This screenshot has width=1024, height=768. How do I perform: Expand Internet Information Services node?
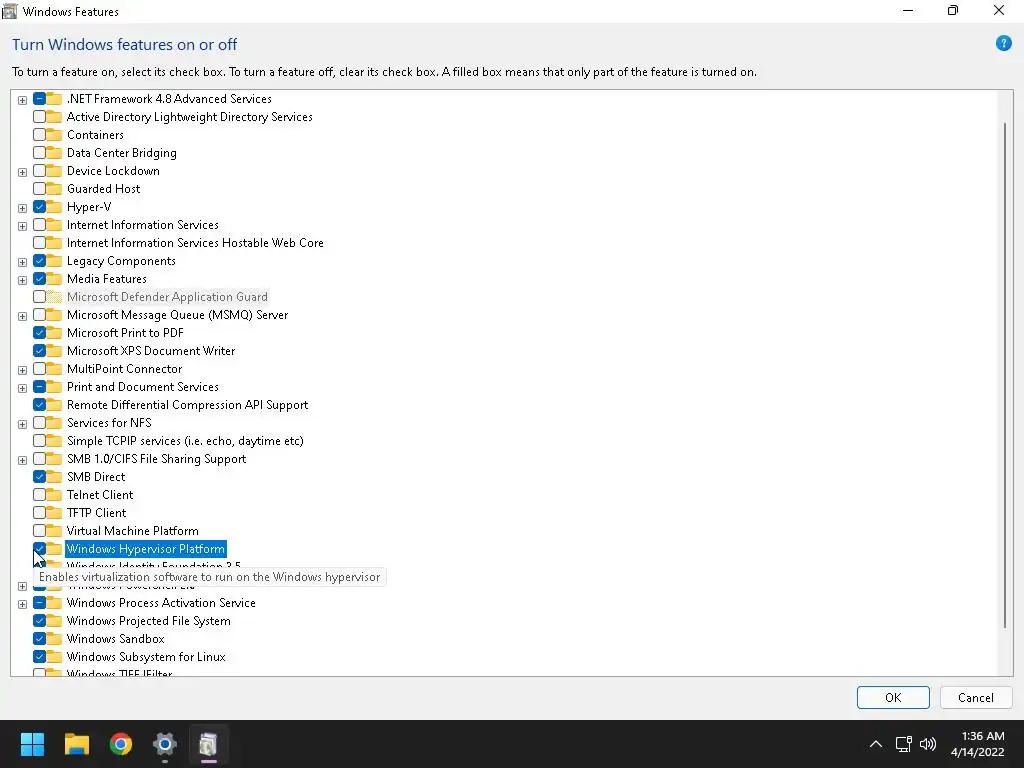coord(22,226)
